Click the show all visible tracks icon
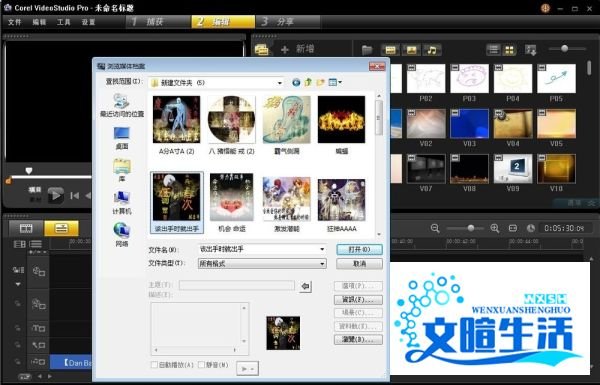 19,244
